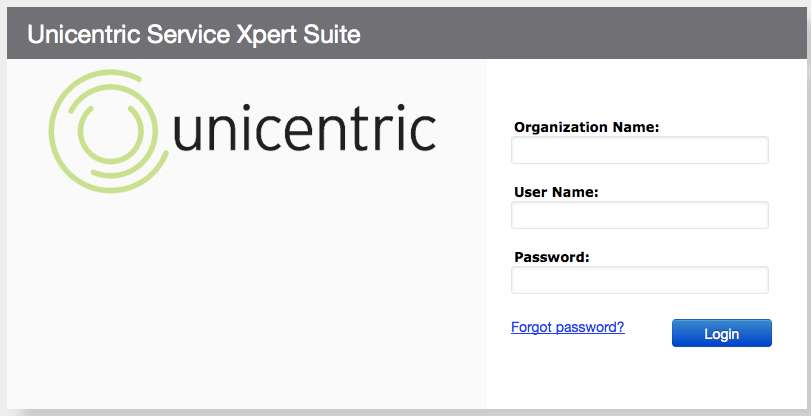Click the User Name: label
The width and height of the screenshot is (812, 416).
pos(556,192)
